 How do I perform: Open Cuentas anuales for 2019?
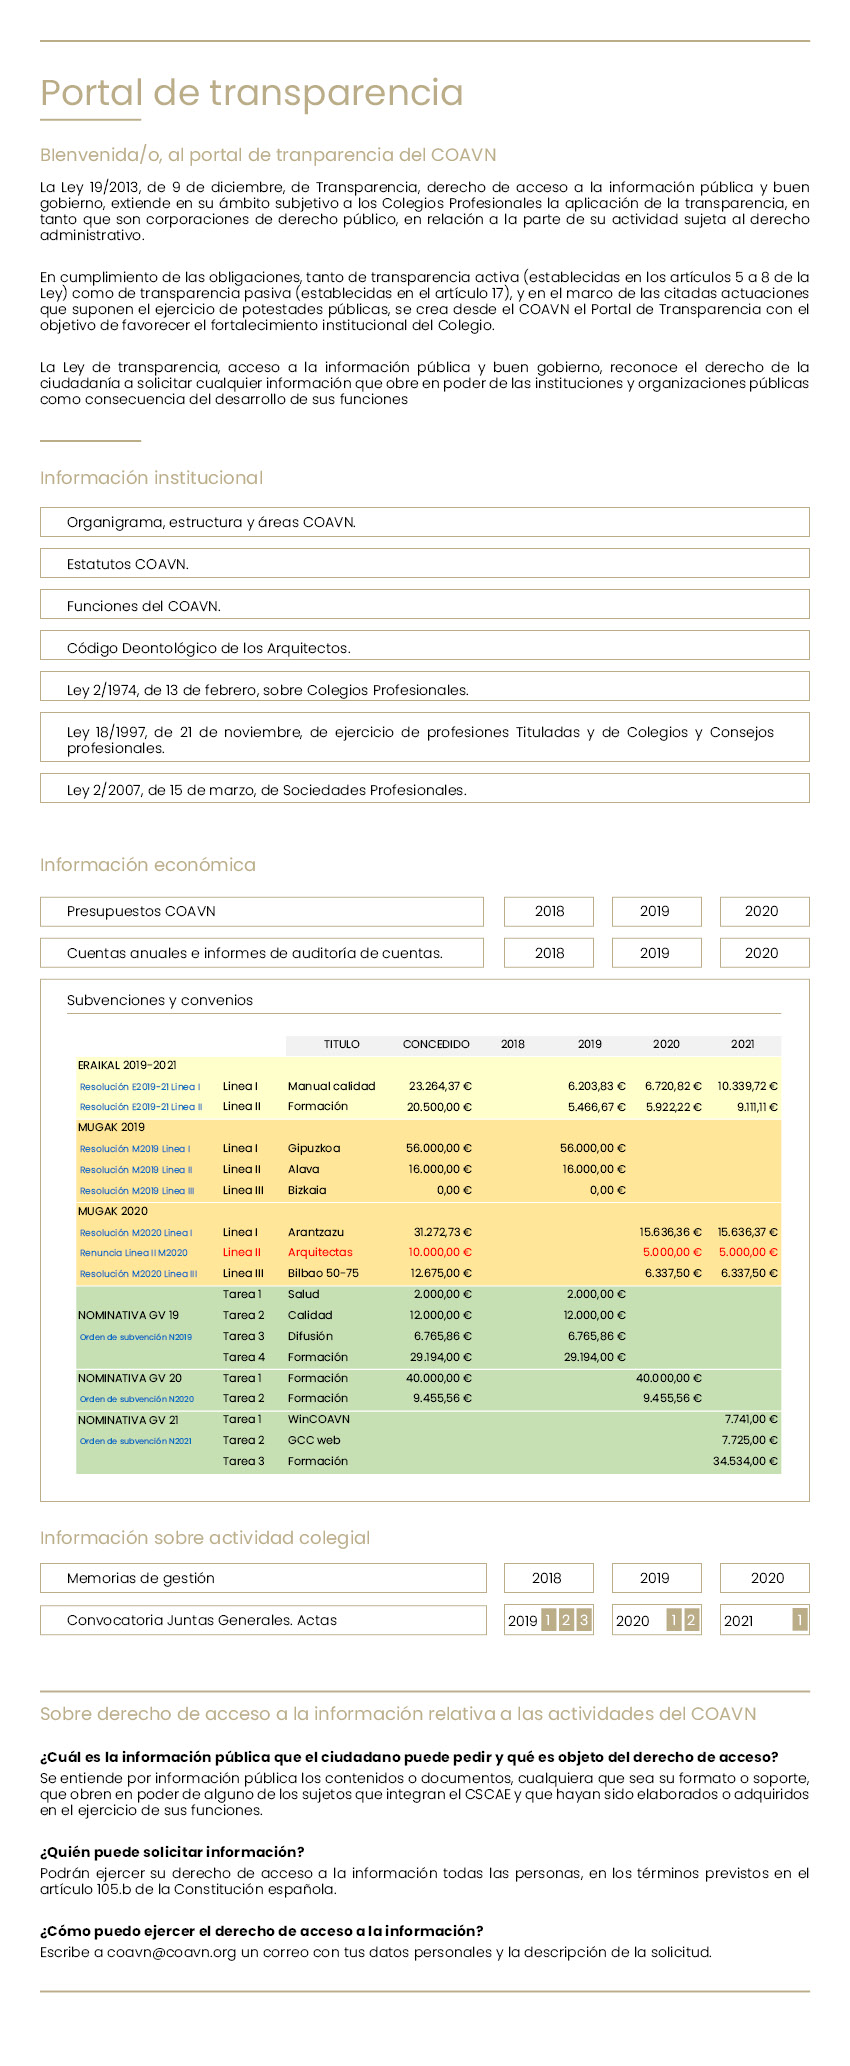pos(656,953)
